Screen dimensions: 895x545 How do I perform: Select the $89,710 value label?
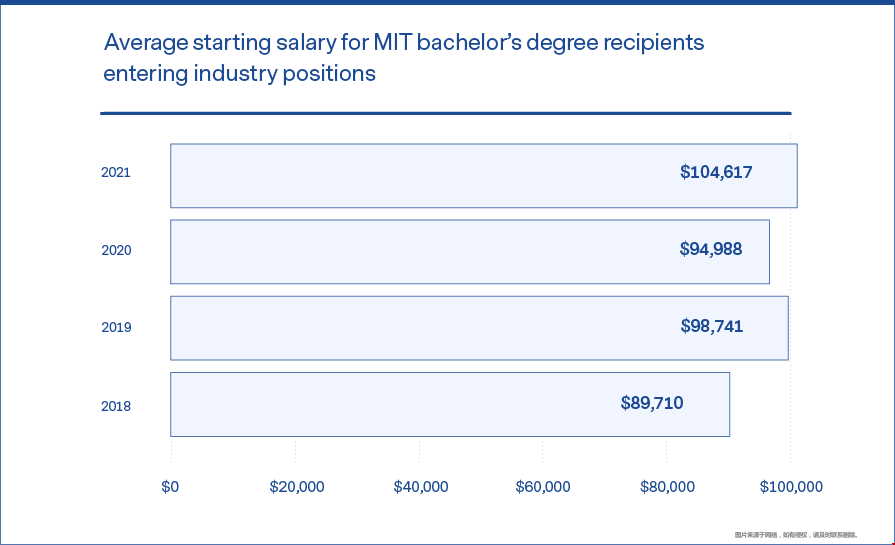pyautogui.click(x=652, y=403)
